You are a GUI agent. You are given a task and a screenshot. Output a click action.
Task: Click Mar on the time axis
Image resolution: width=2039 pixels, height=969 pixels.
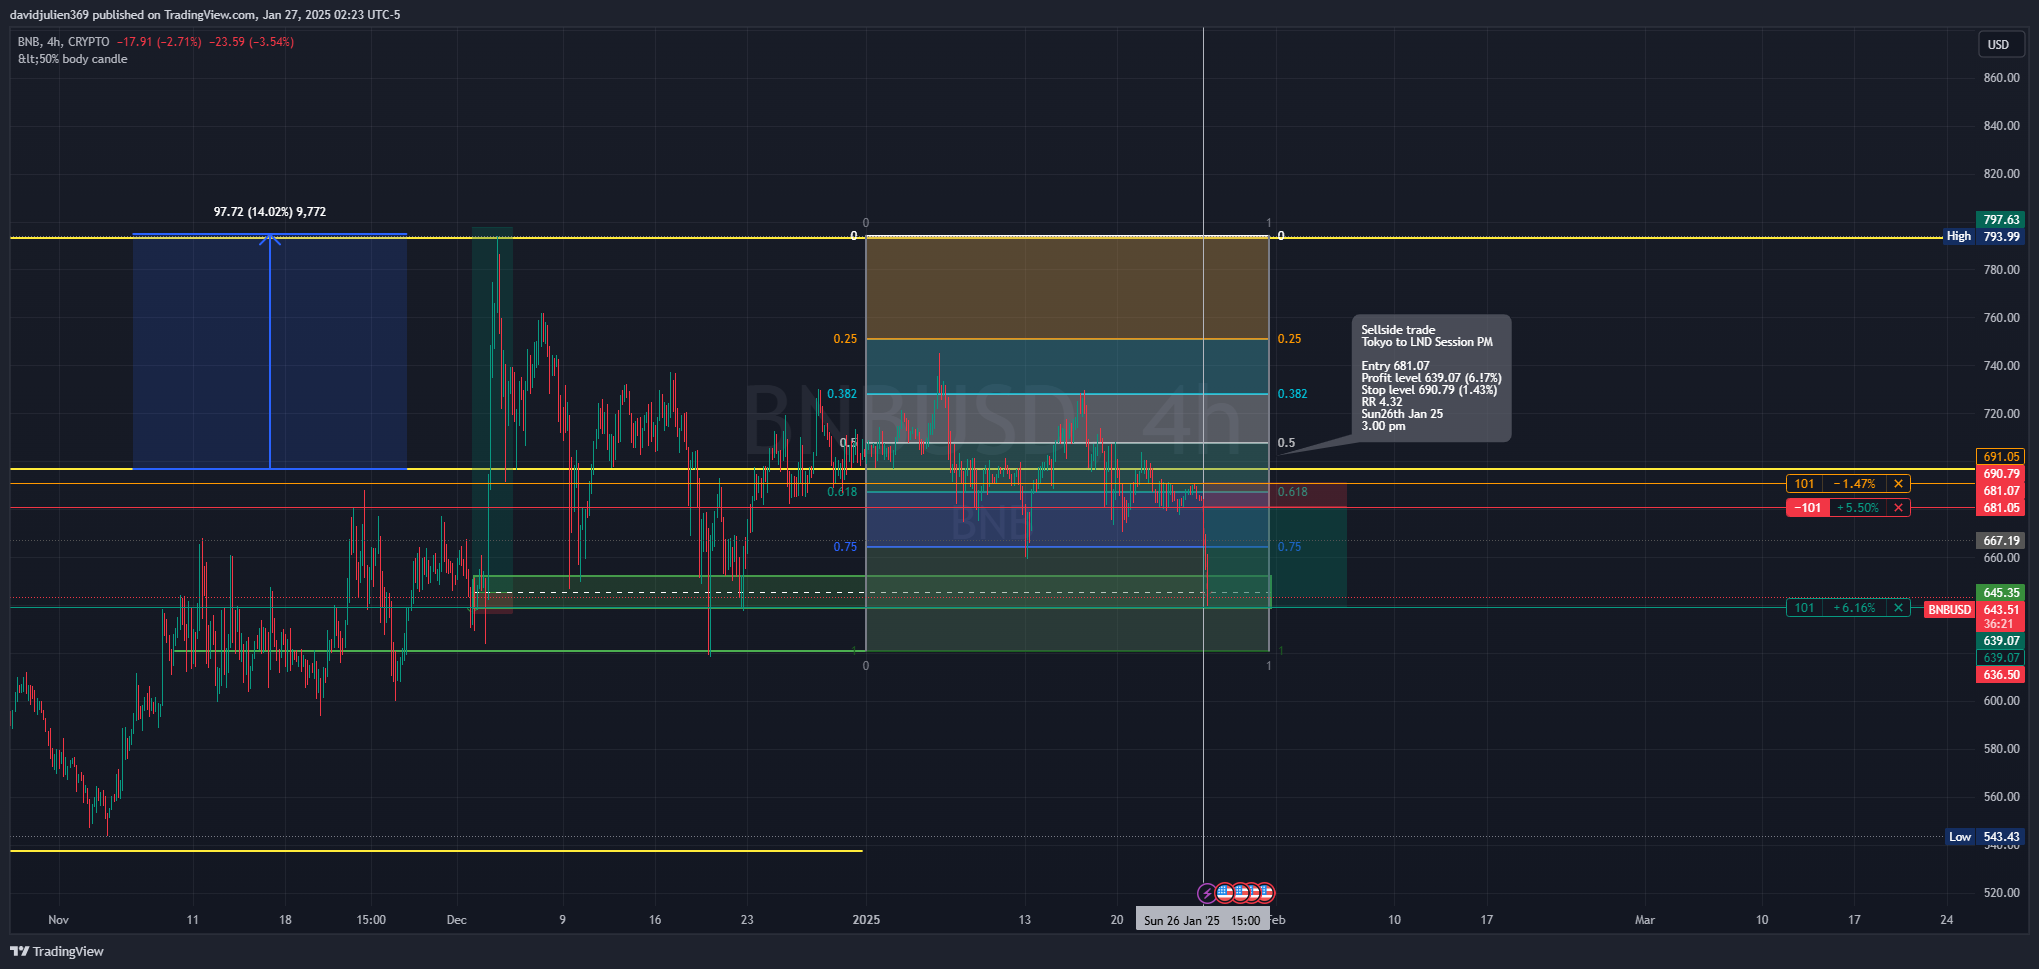pos(1645,920)
